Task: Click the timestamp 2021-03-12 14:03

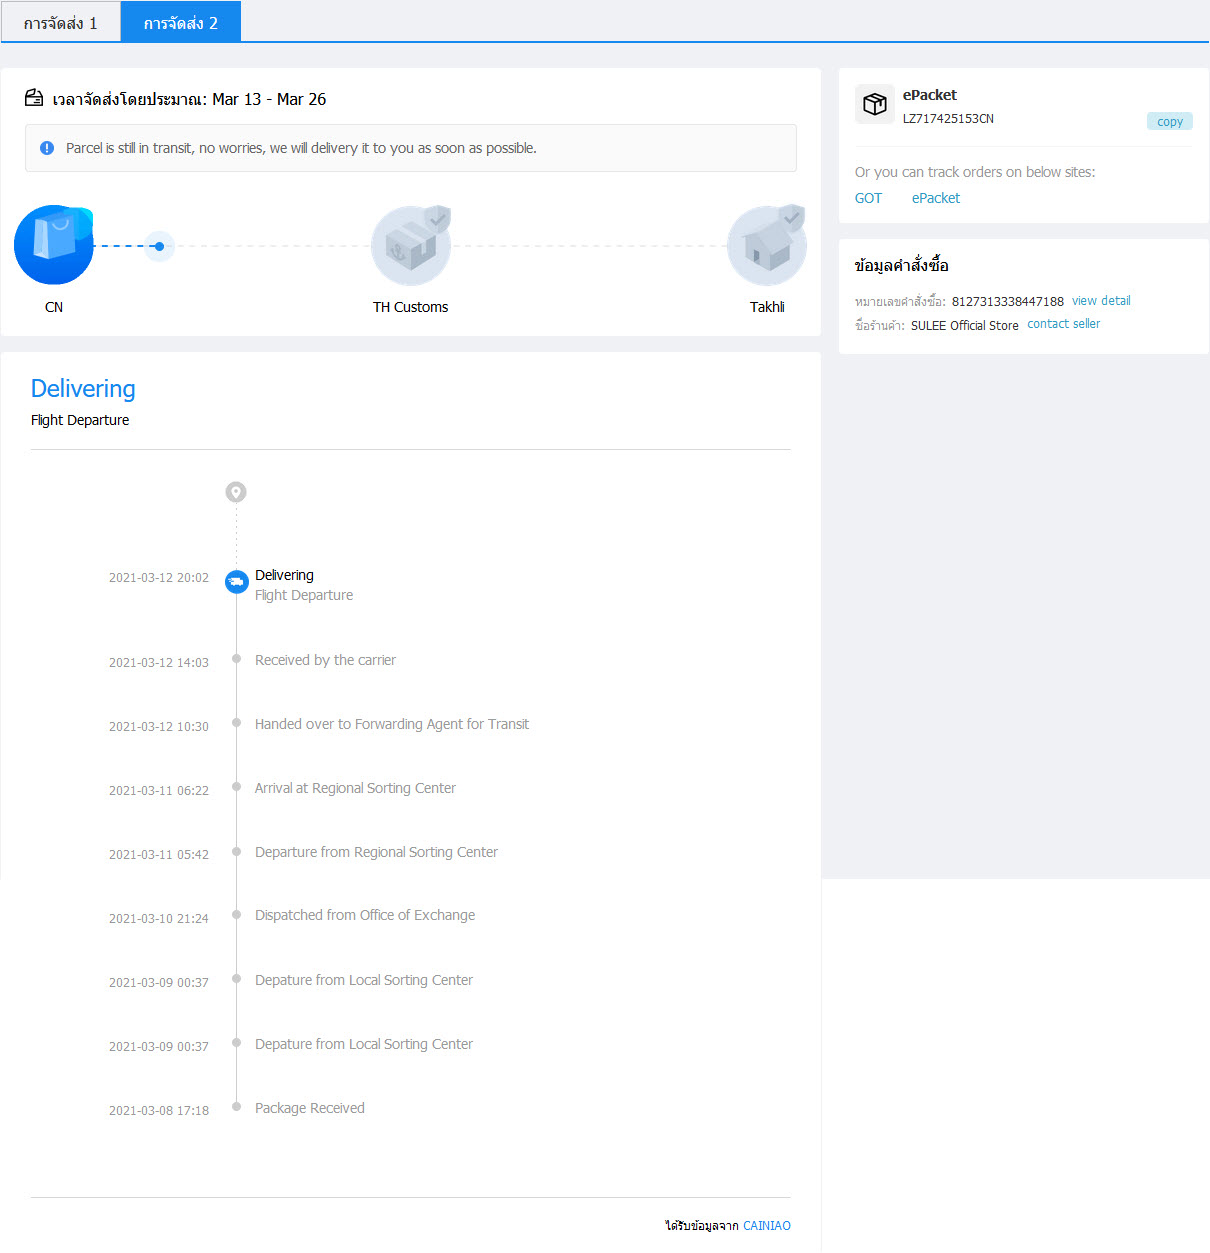Action: click(x=159, y=663)
